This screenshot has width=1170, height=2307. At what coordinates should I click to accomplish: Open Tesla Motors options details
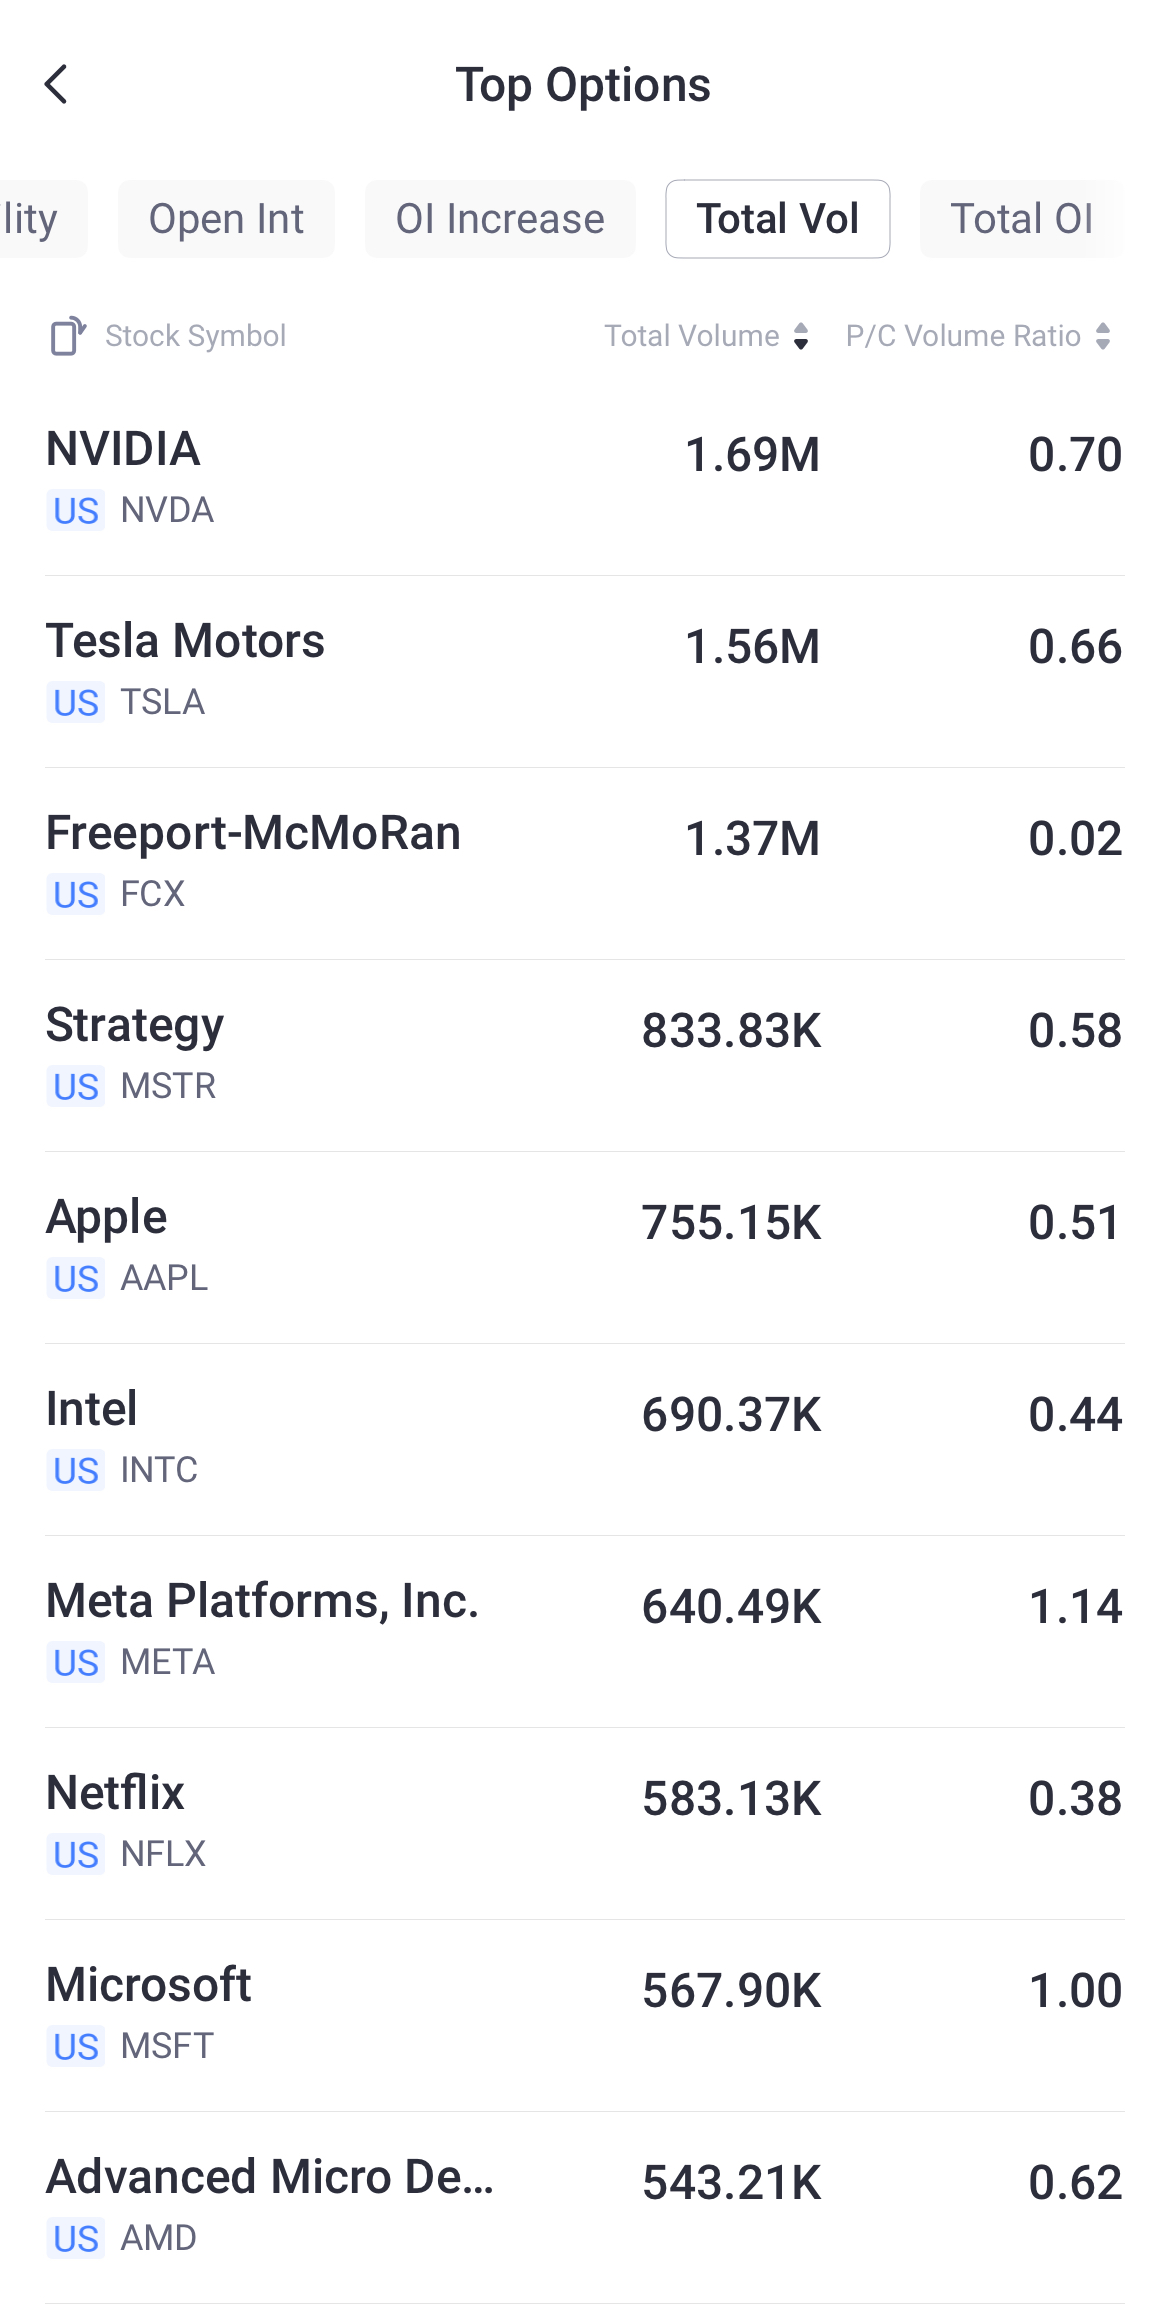(585, 670)
